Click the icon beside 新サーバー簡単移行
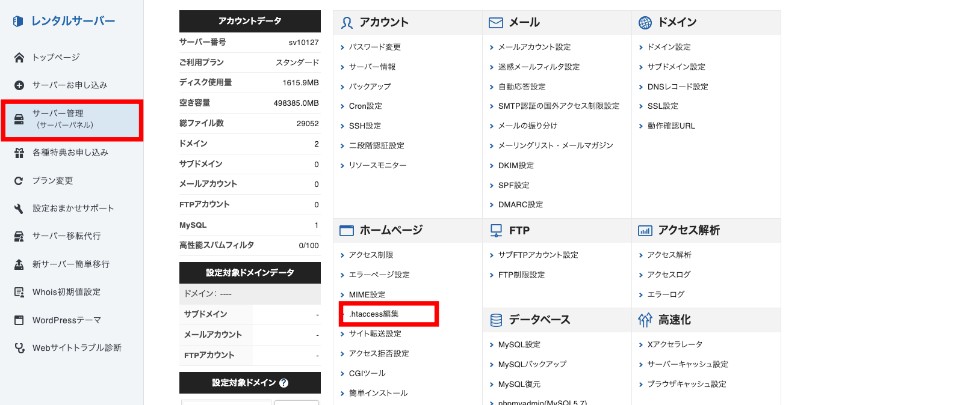 [x=19, y=264]
